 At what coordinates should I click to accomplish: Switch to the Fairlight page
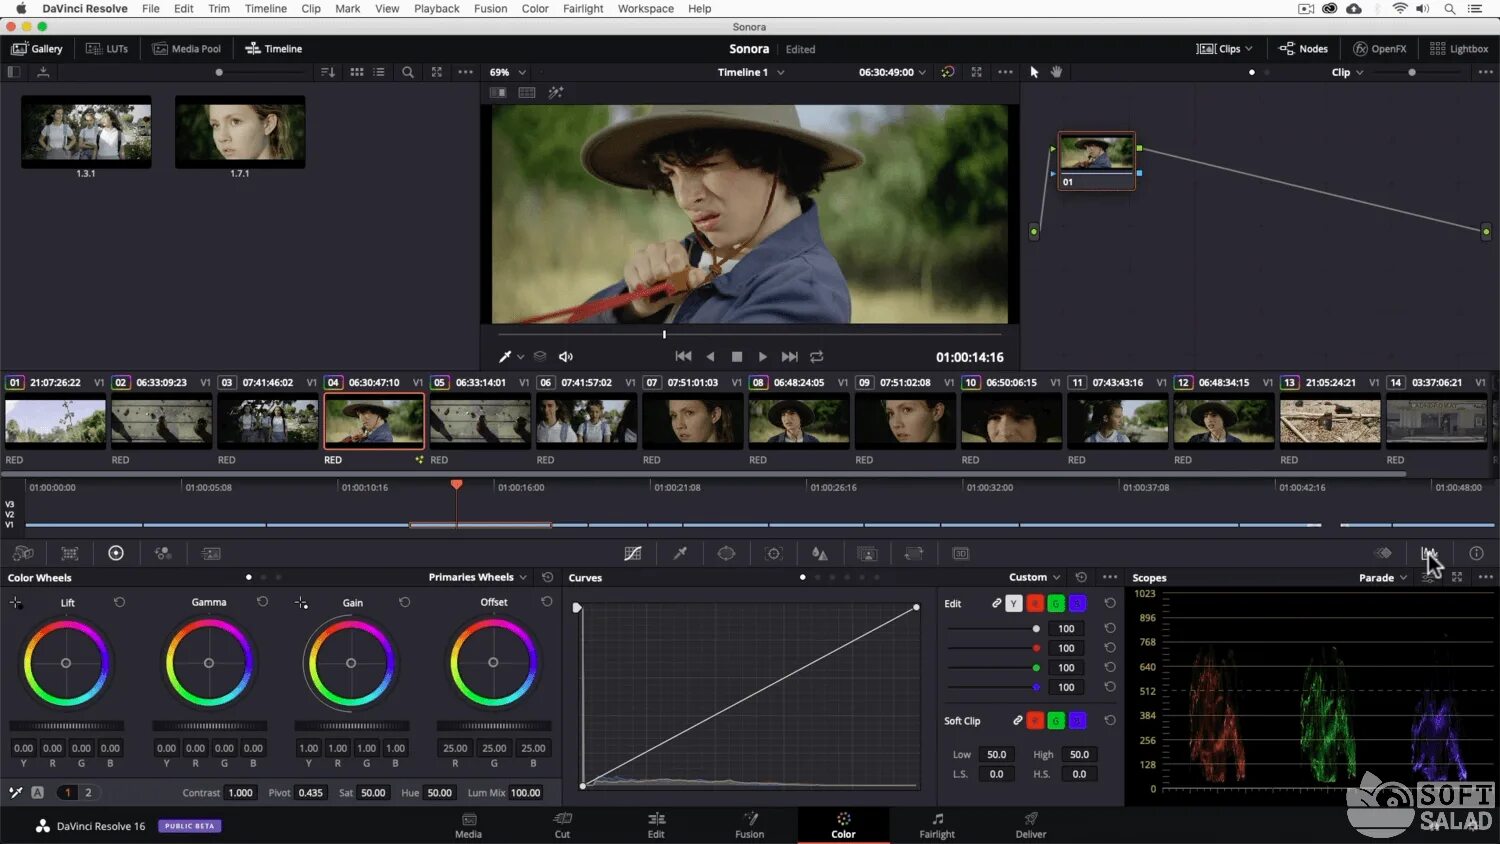(x=936, y=825)
